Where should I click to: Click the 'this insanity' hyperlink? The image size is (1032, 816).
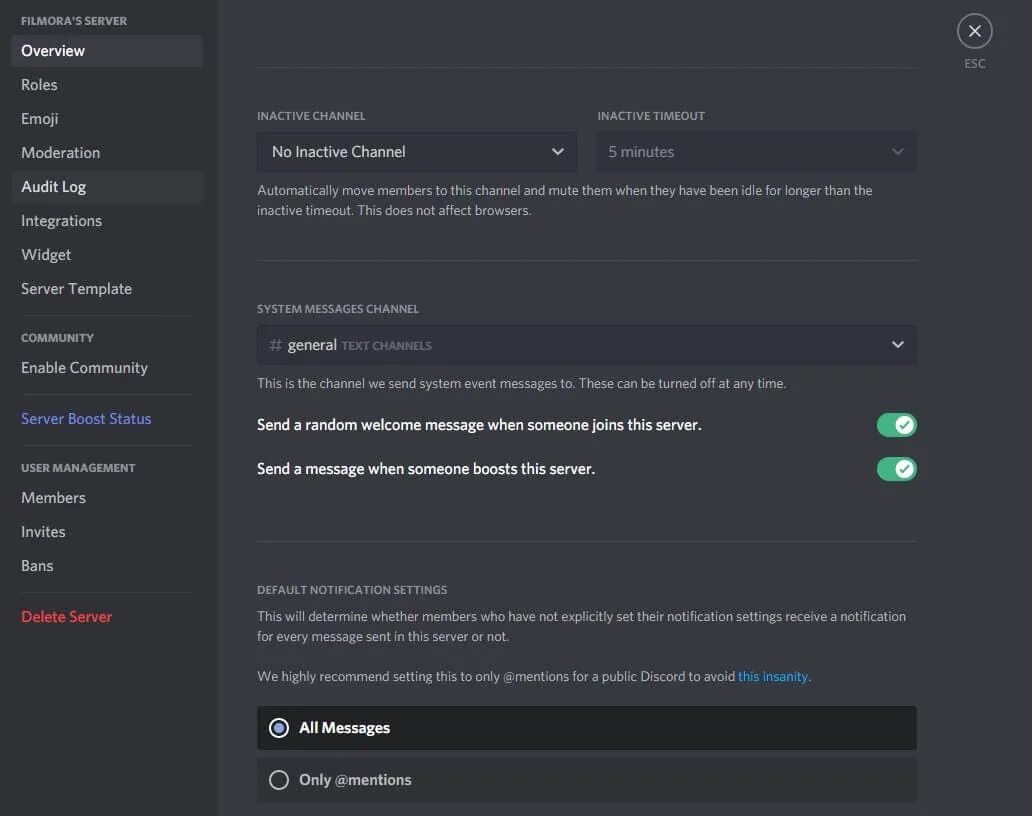(x=773, y=677)
